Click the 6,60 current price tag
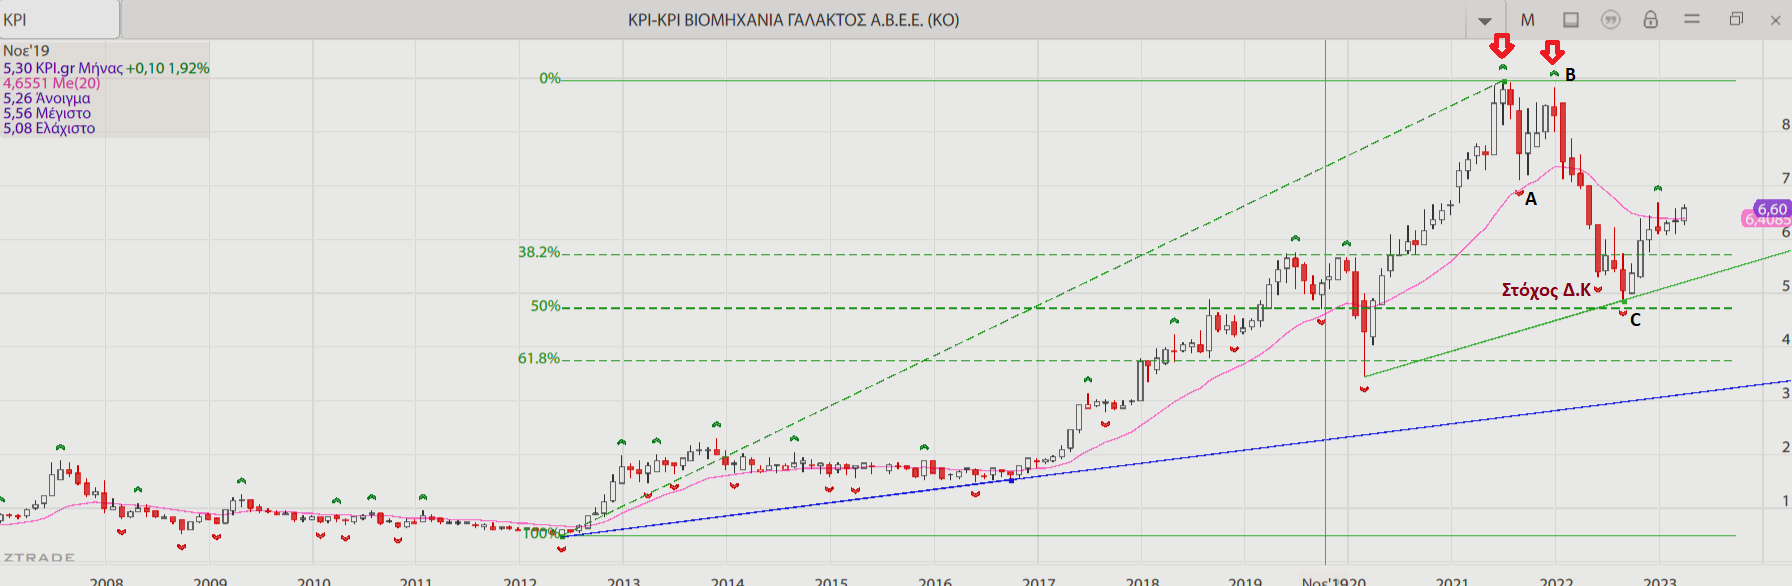Image resolution: width=1792 pixels, height=586 pixels. coord(1773,209)
